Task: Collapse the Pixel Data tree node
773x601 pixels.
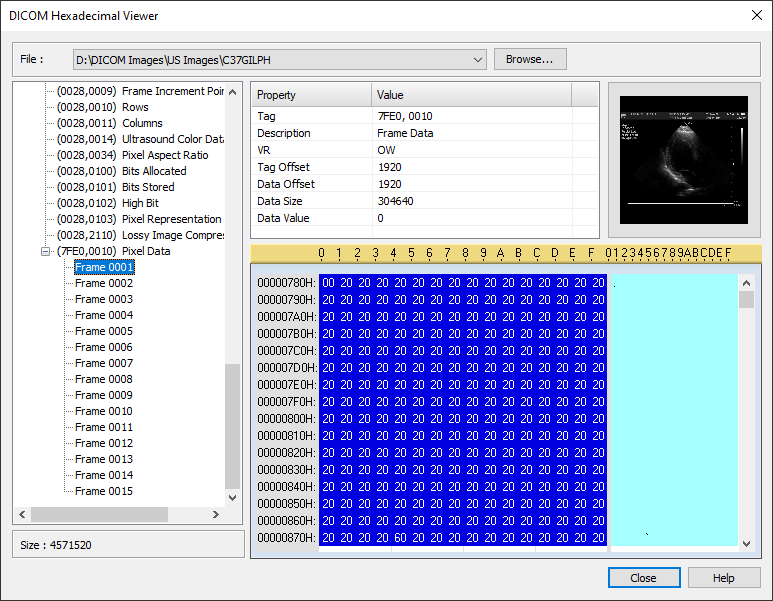Action: pos(46,251)
